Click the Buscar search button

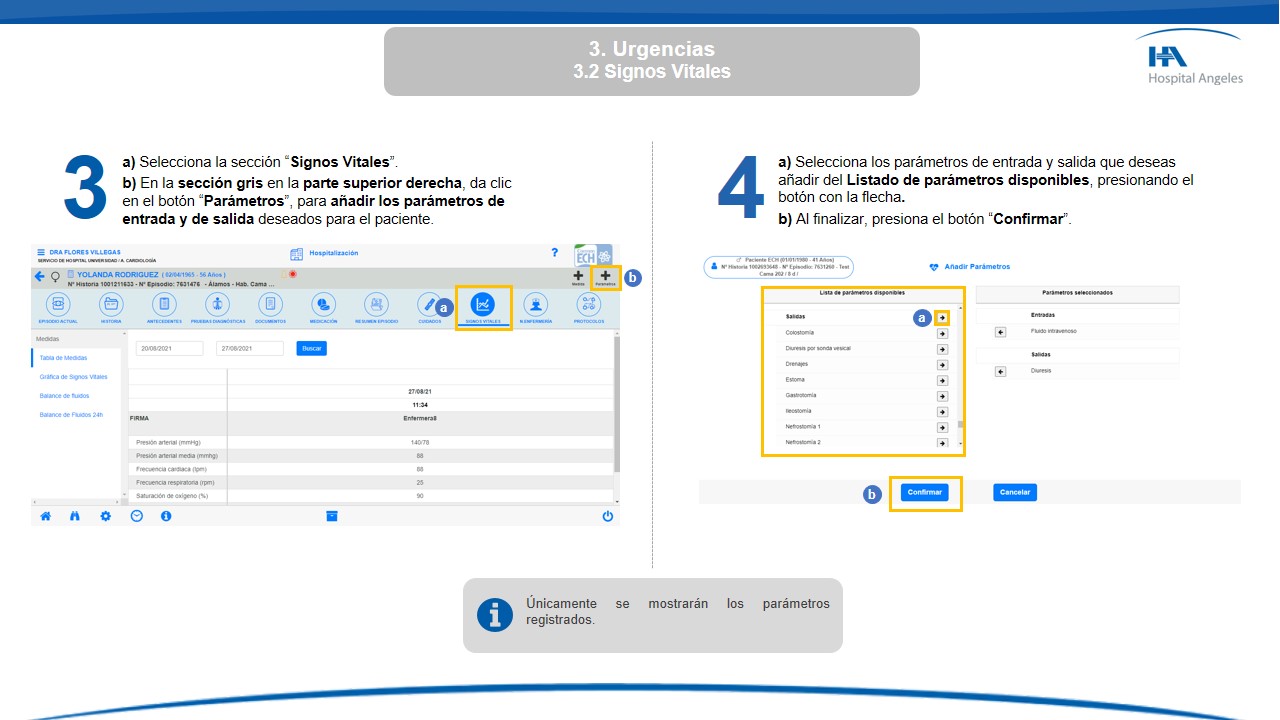312,348
